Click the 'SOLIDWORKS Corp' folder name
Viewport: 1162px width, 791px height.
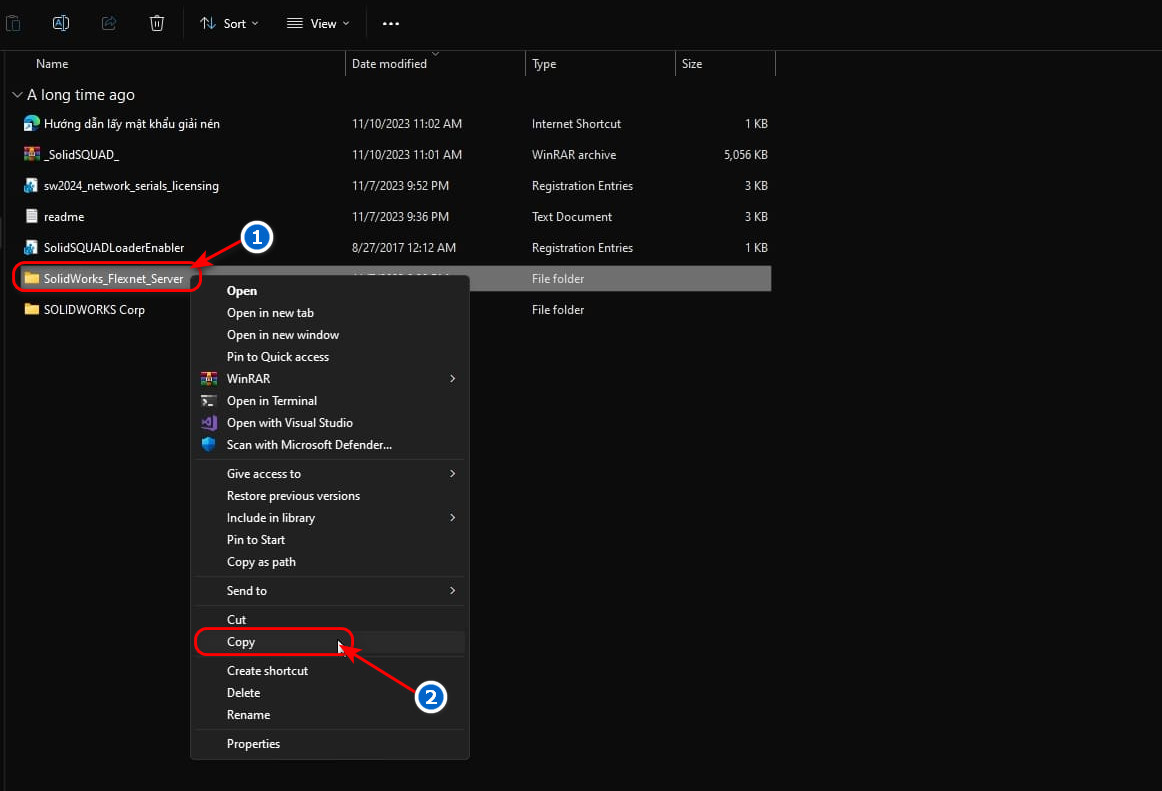point(94,310)
